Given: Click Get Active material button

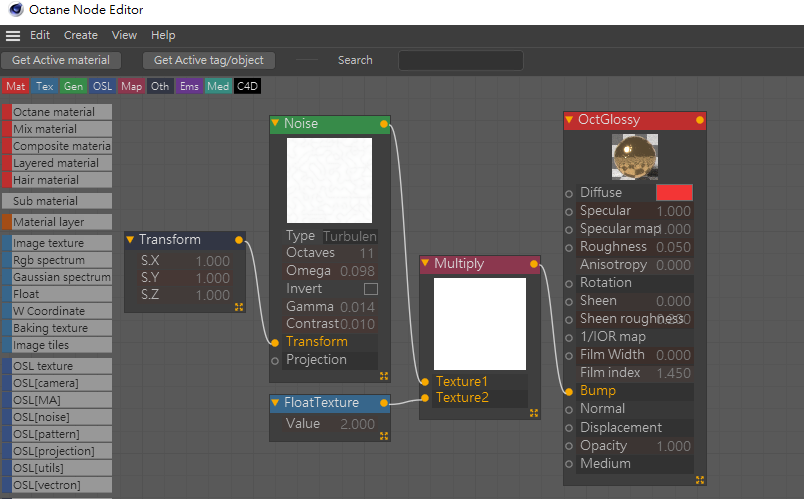Looking at the screenshot, I should click(61, 60).
